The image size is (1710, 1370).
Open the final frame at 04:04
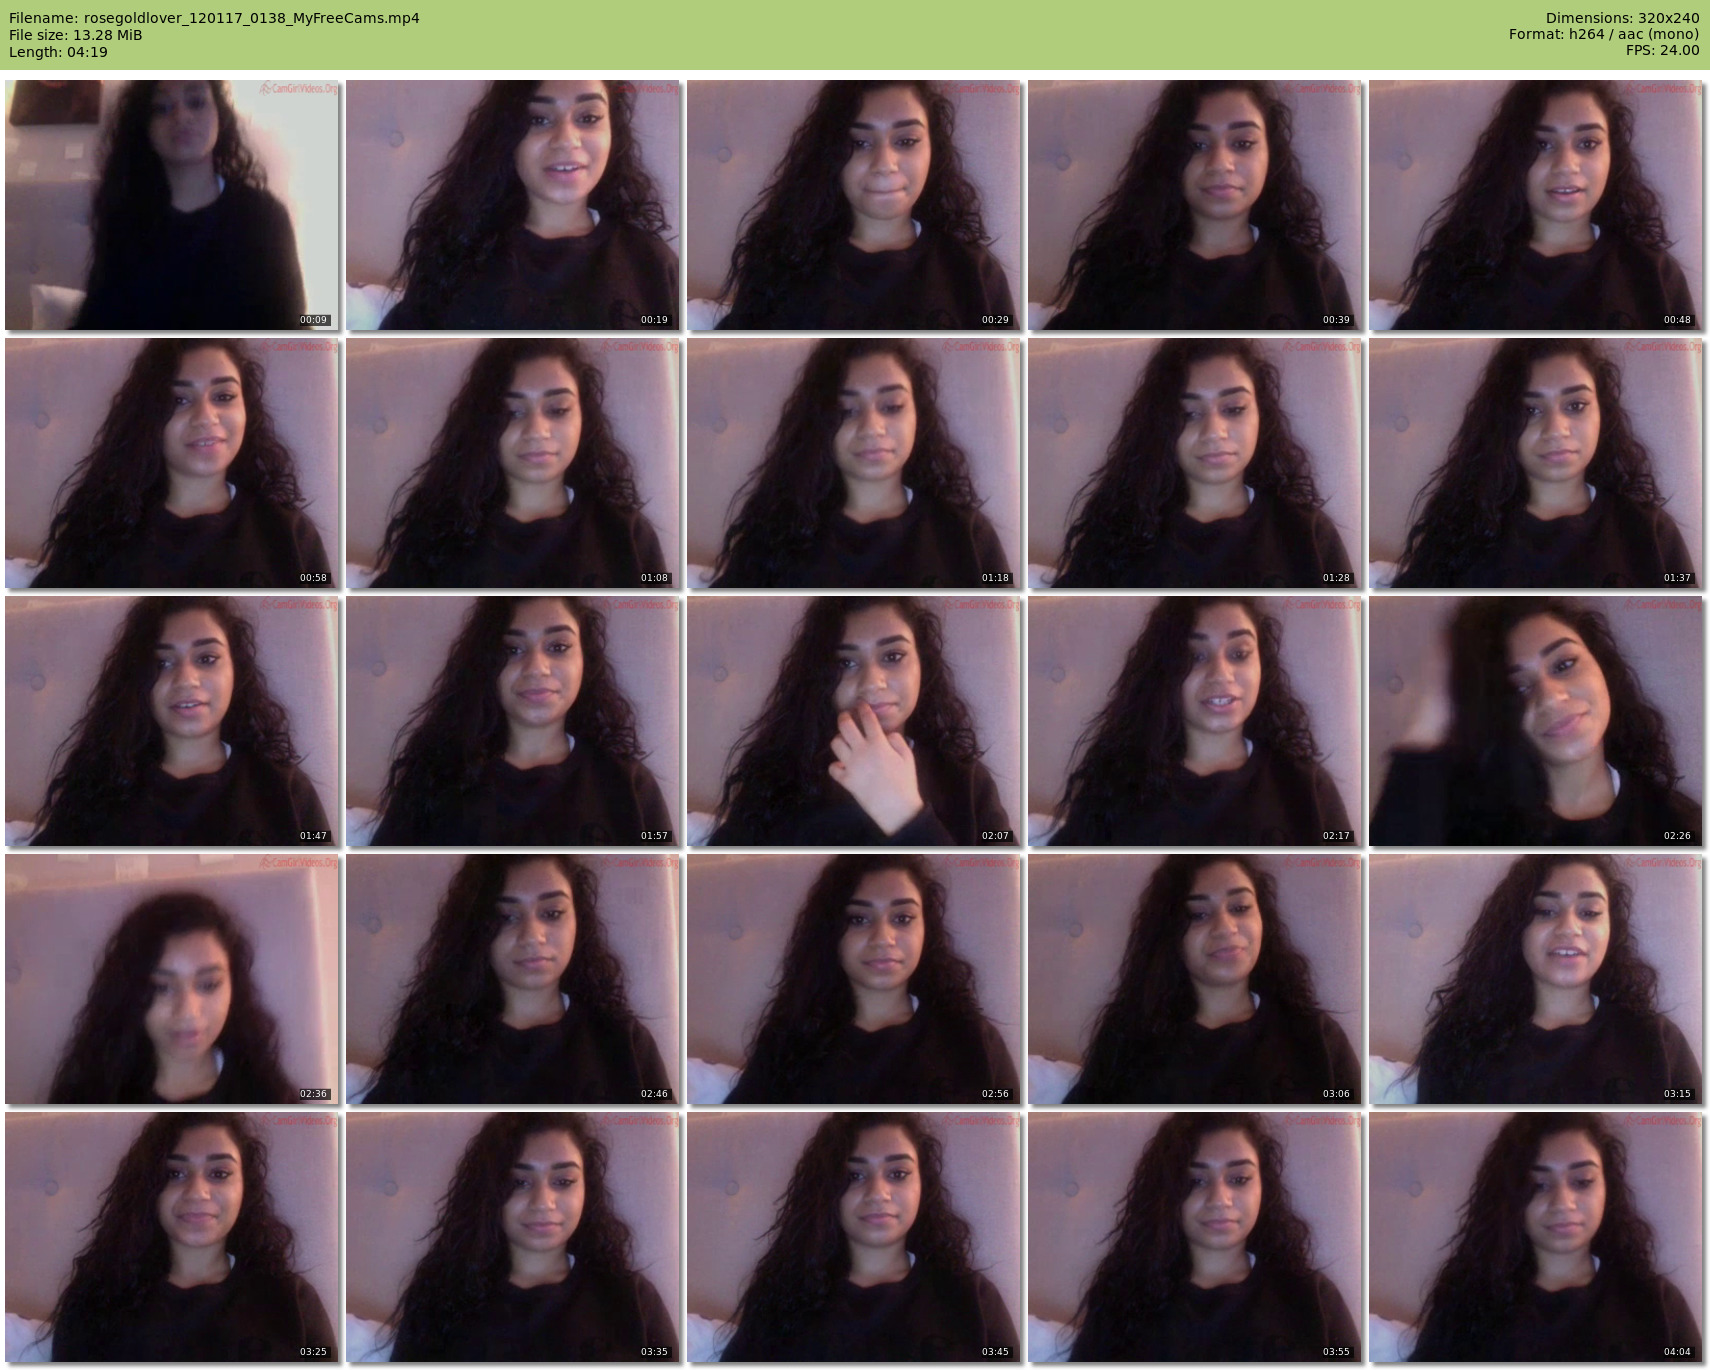1536,1237
